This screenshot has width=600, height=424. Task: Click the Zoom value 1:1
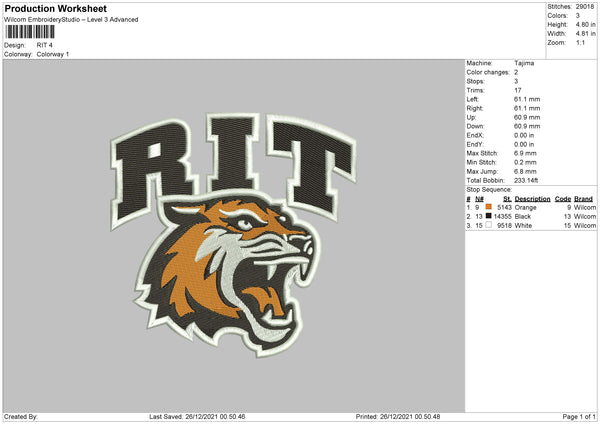point(580,42)
